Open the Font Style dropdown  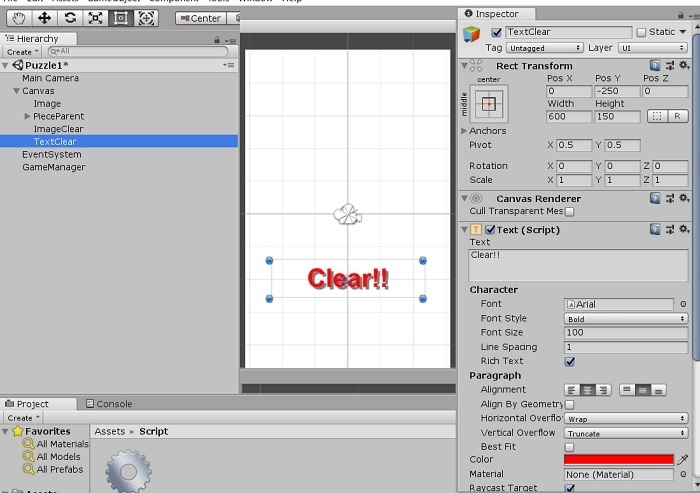[625, 319]
